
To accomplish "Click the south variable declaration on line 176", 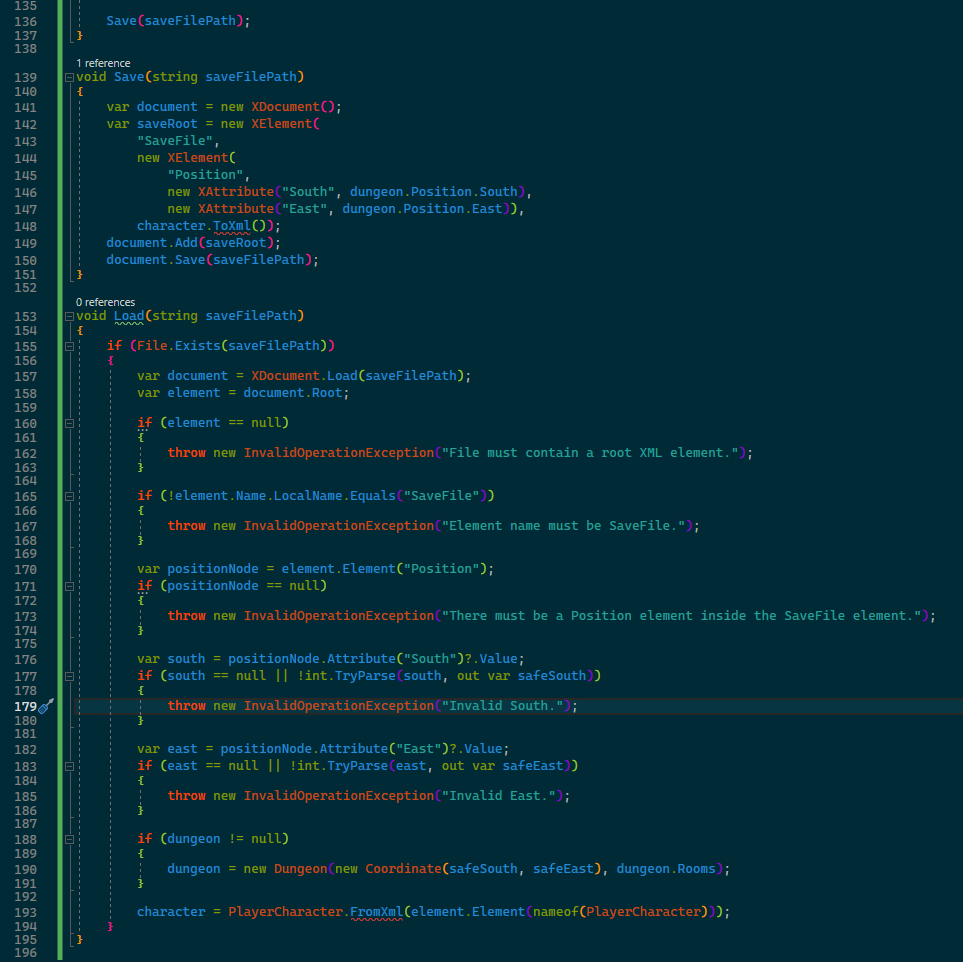I will coord(186,659).
